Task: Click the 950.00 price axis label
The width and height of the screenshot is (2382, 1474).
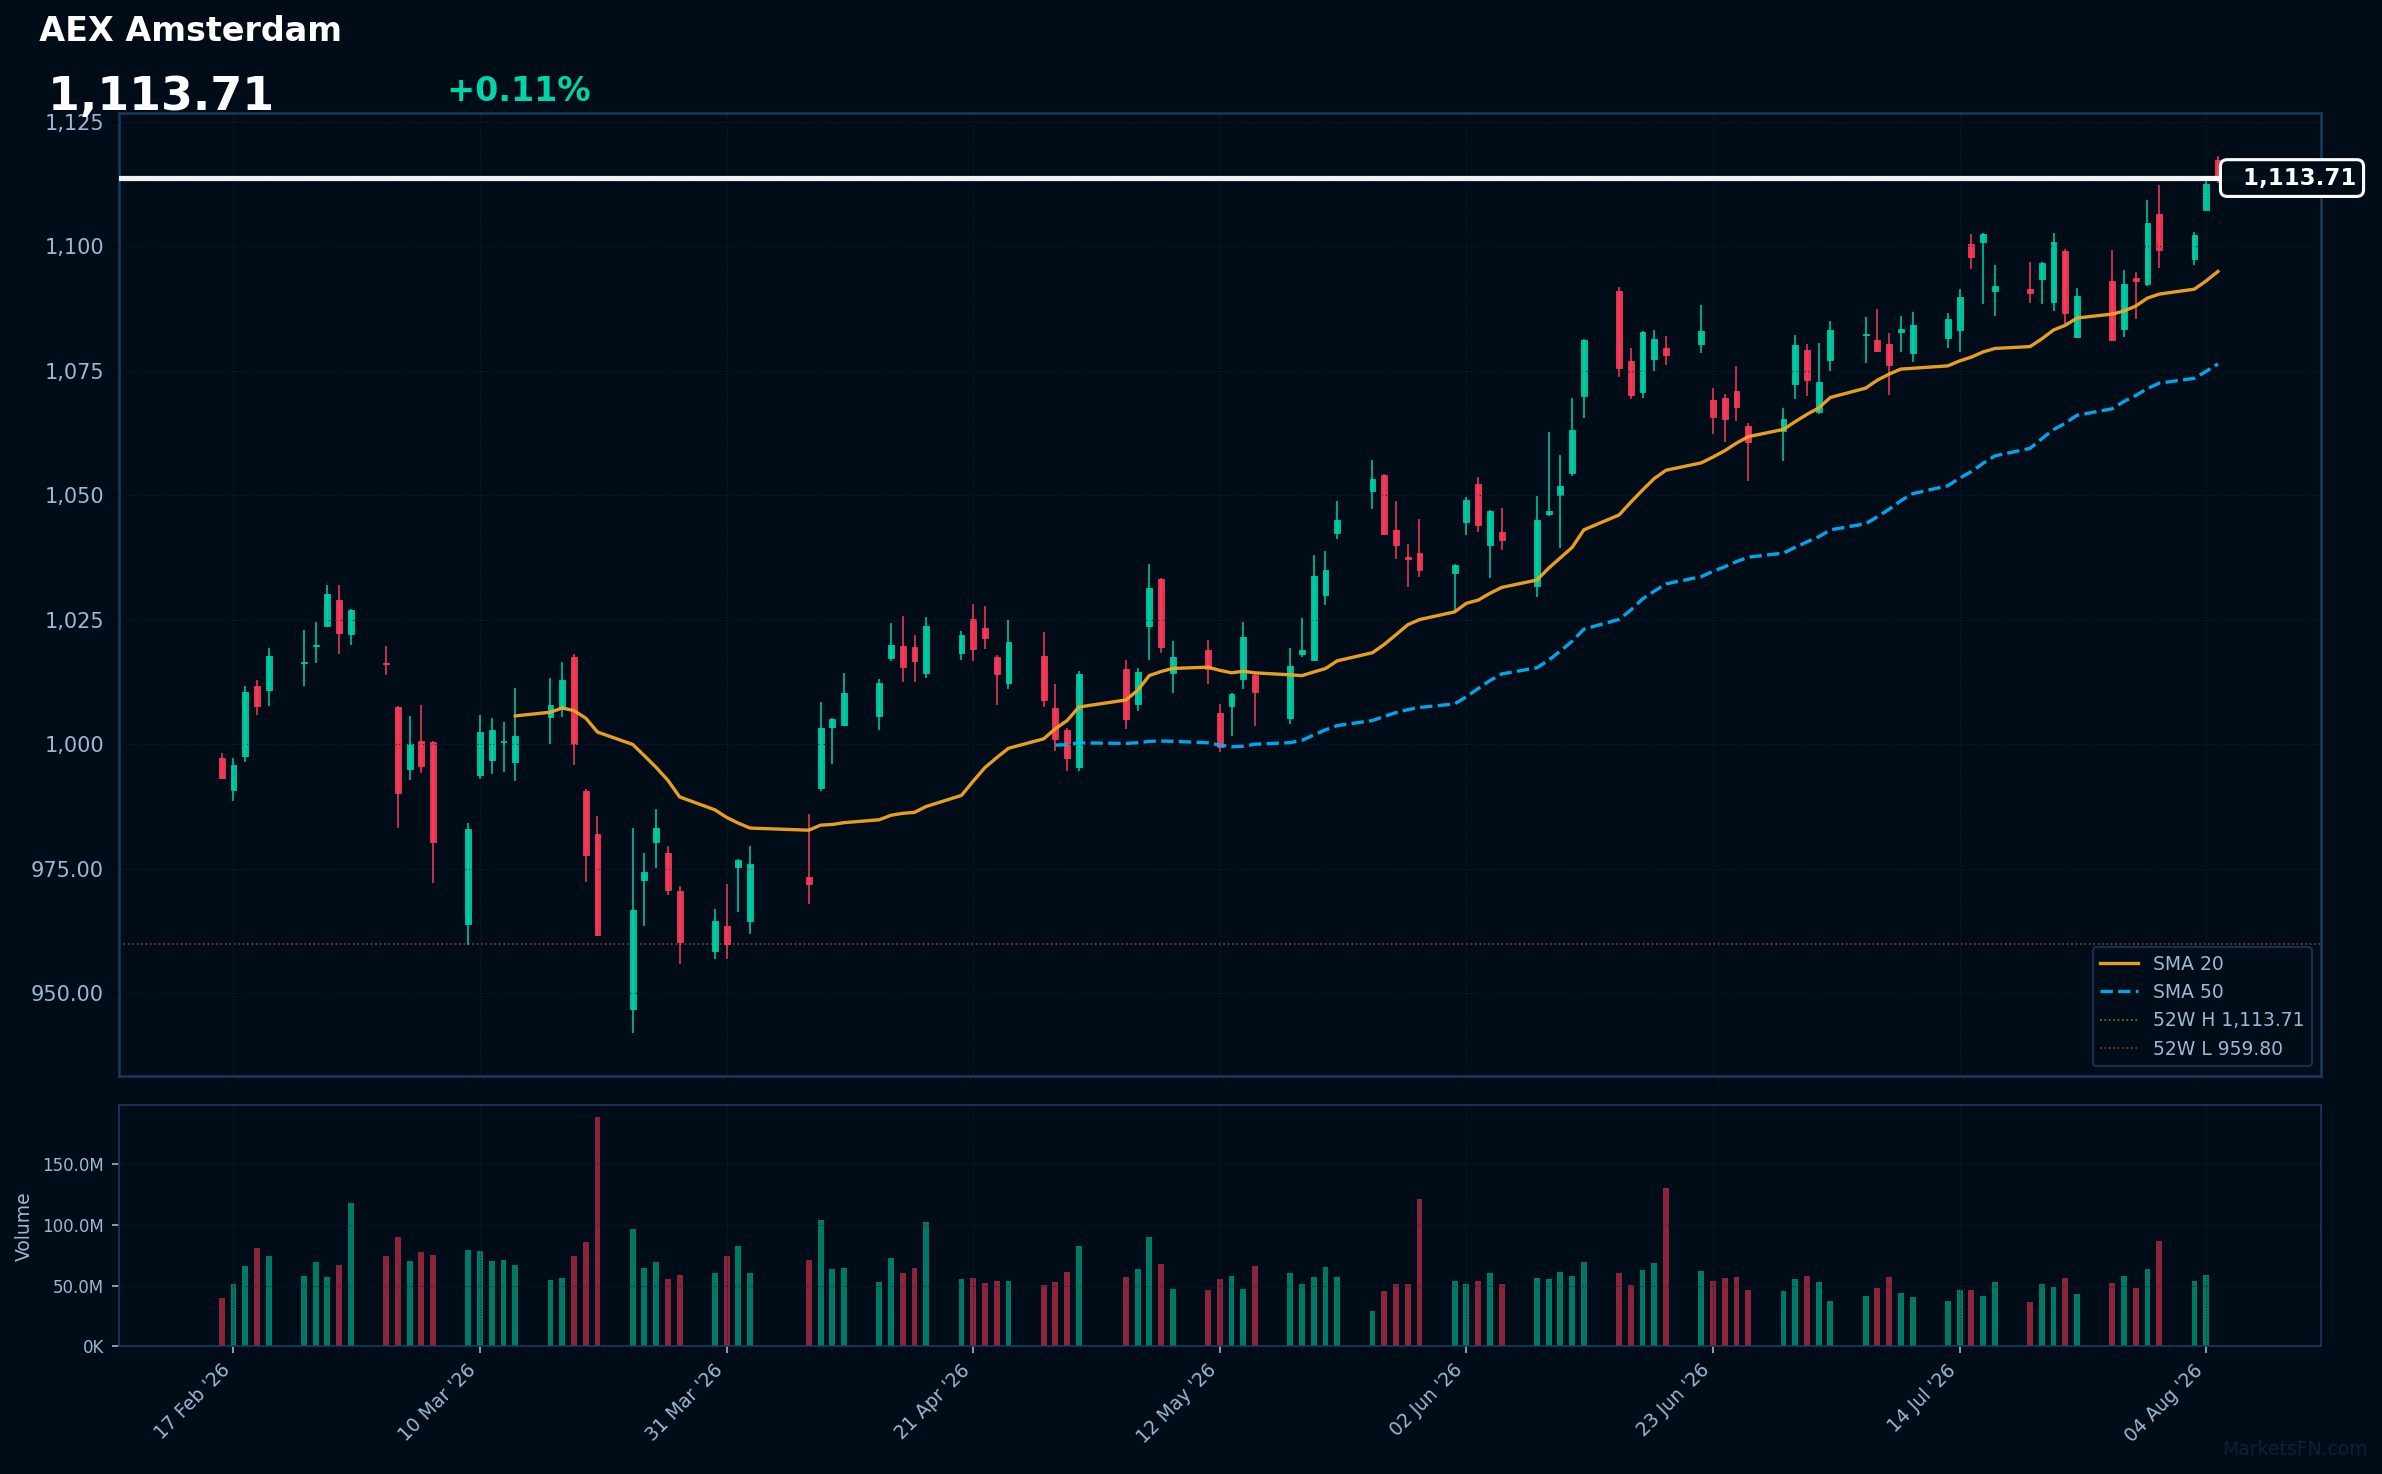Action: tap(67, 994)
